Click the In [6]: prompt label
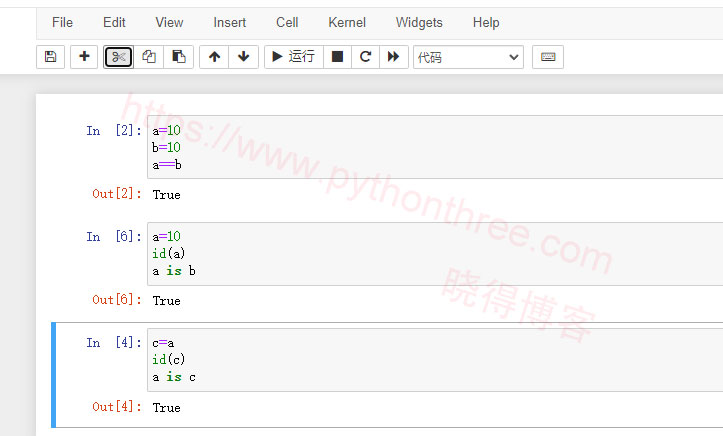 pos(113,236)
